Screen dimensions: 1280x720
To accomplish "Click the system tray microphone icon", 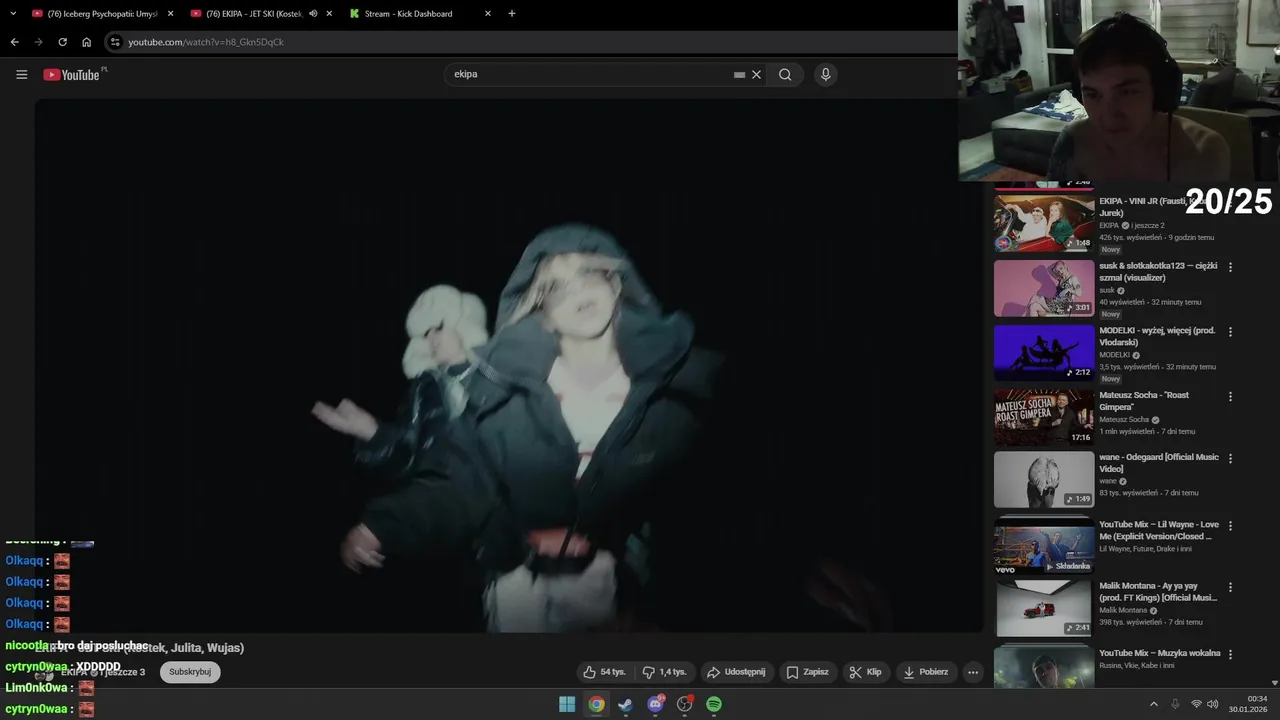I will tap(1175, 704).
